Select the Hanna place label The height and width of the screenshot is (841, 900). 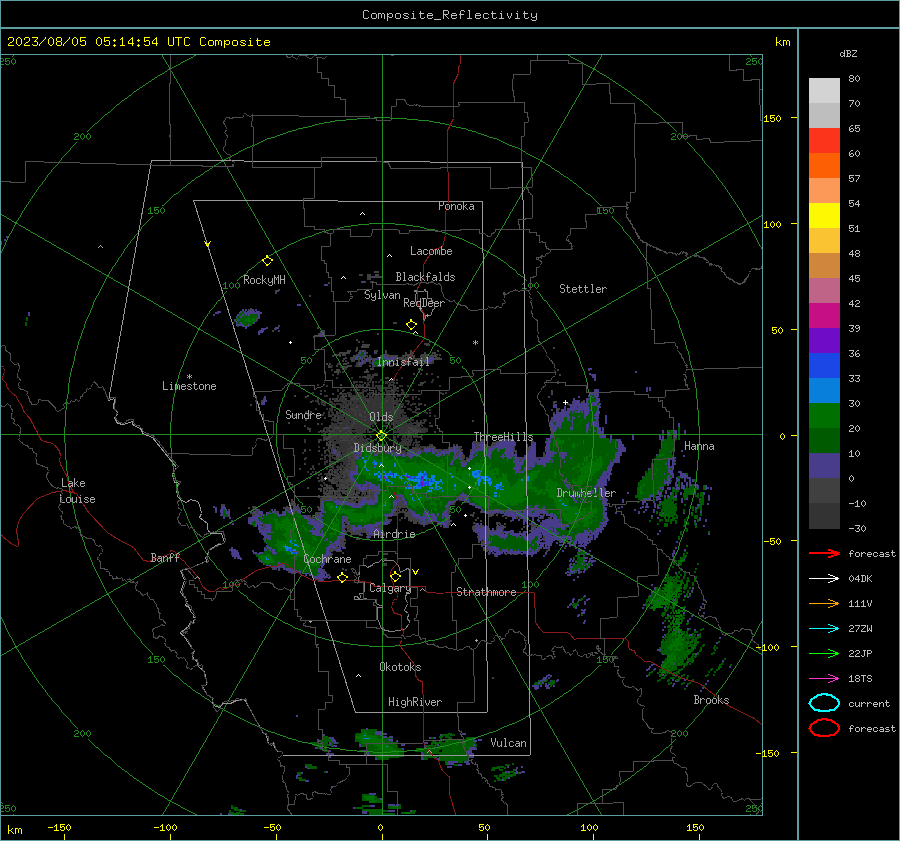tap(699, 446)
